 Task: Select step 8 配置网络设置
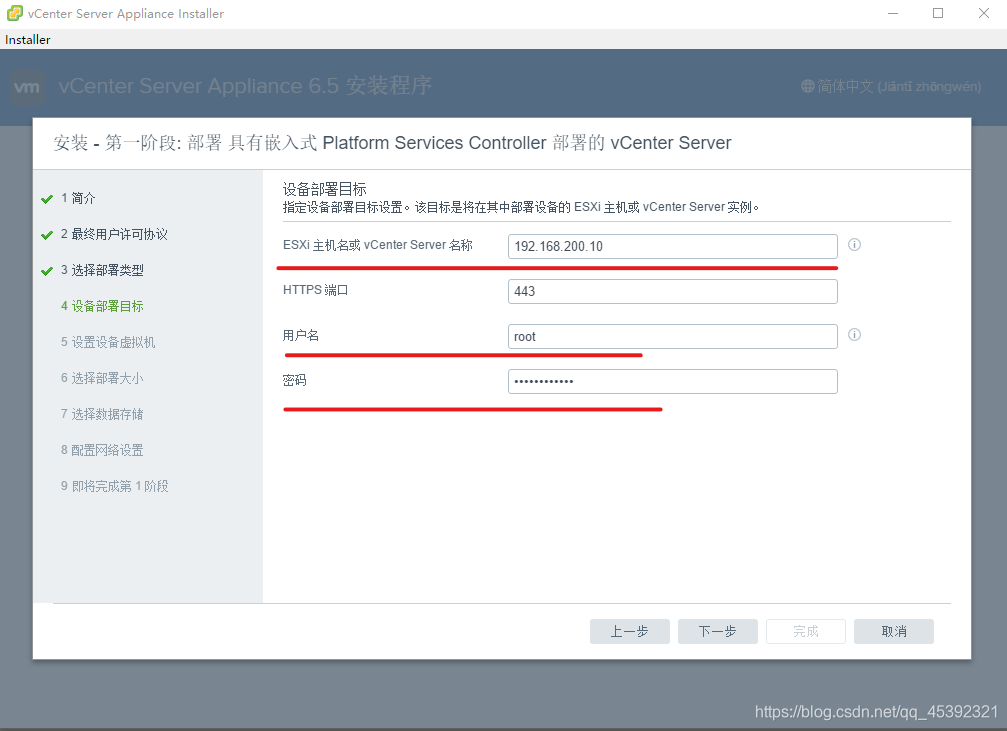[x=102, y=450]
